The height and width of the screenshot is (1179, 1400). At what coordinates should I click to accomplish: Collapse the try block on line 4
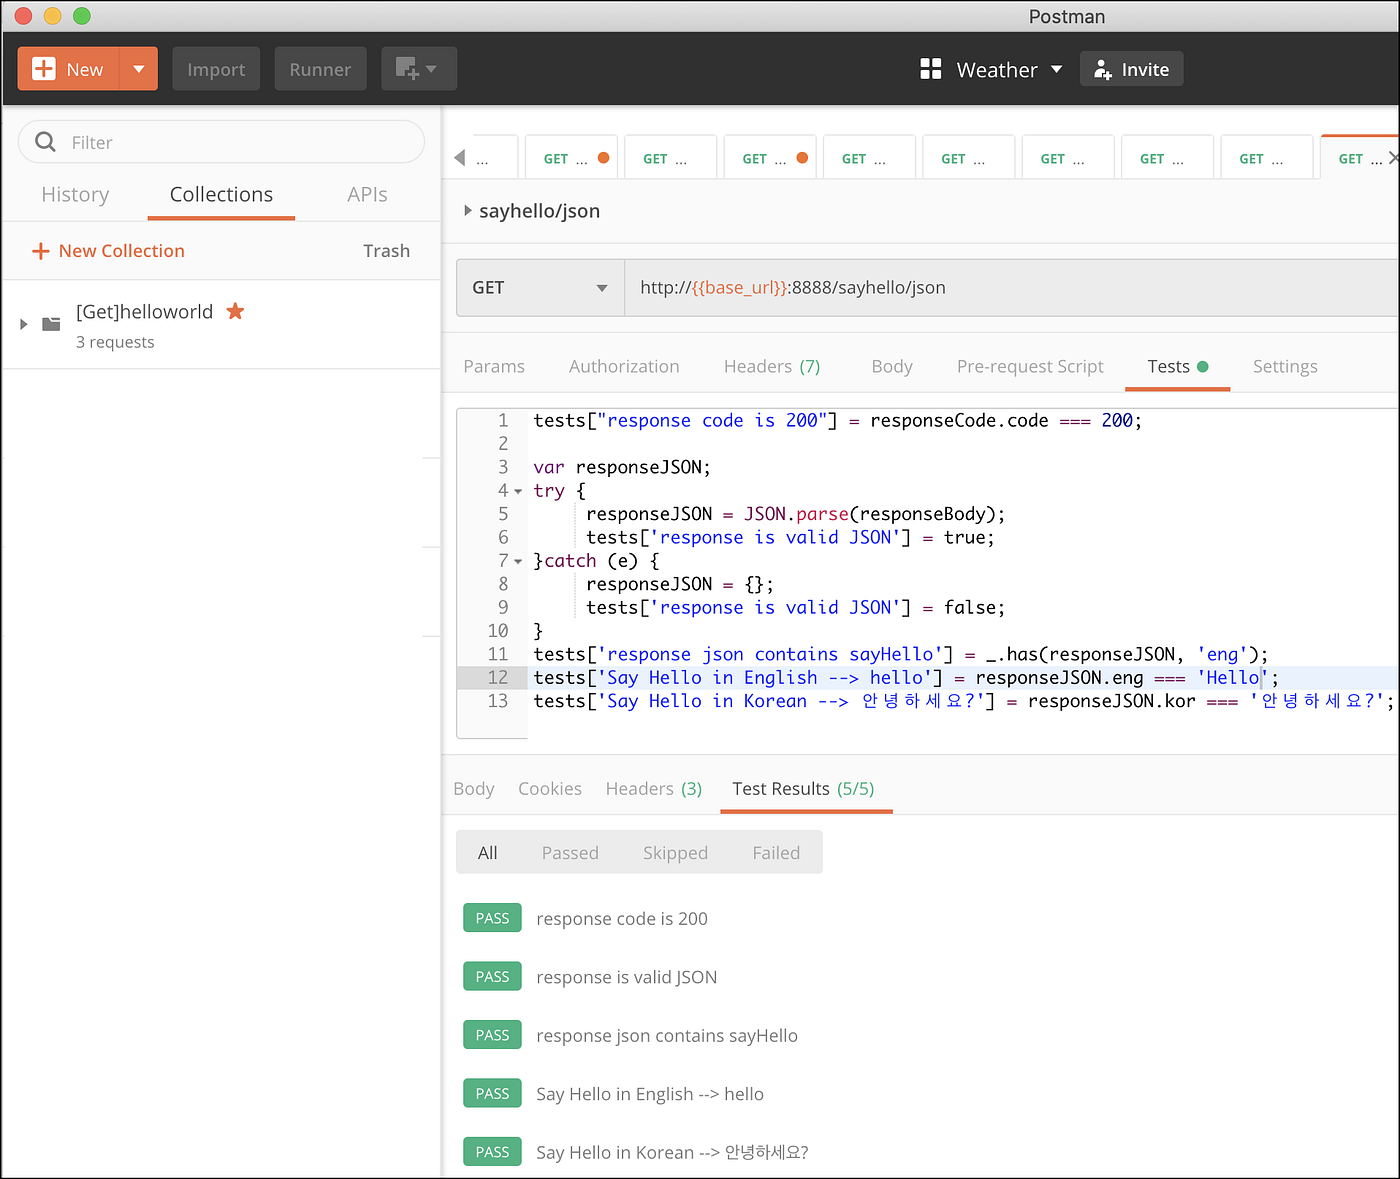(x=518, y=491)
